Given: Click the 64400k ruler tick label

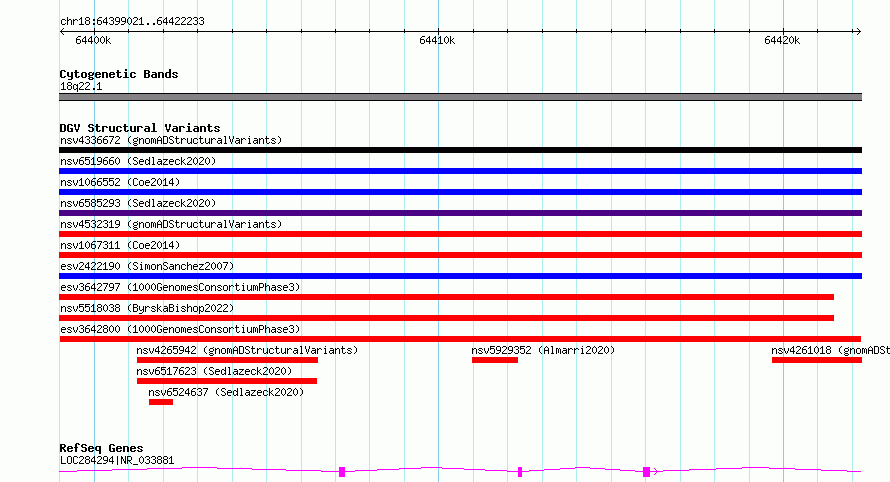Looking at the screenshot, I should coord(93,40).
